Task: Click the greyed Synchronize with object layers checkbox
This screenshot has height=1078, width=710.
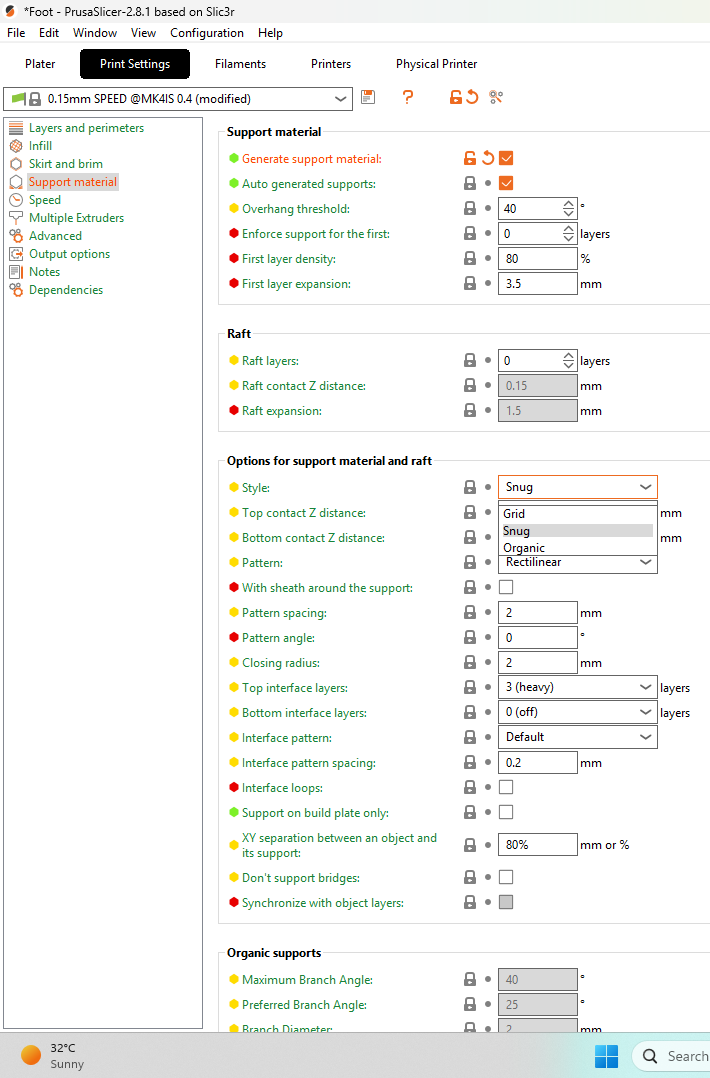Action: (x=506, y=902)
